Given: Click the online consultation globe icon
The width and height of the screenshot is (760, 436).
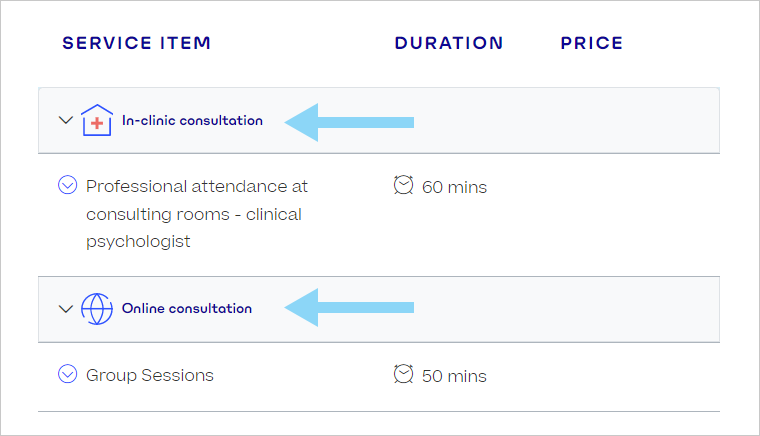Looking at the screenshot, I should click(x=97, y=309).
